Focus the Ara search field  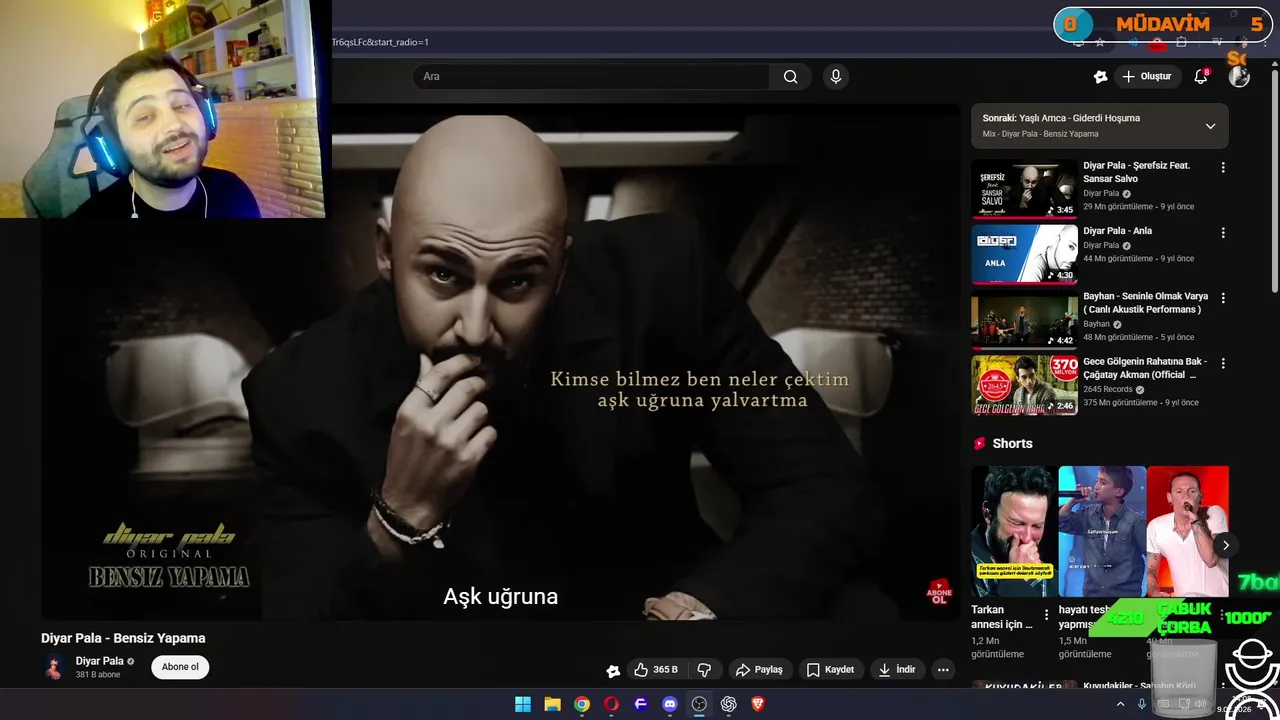[x=591, y=77]
